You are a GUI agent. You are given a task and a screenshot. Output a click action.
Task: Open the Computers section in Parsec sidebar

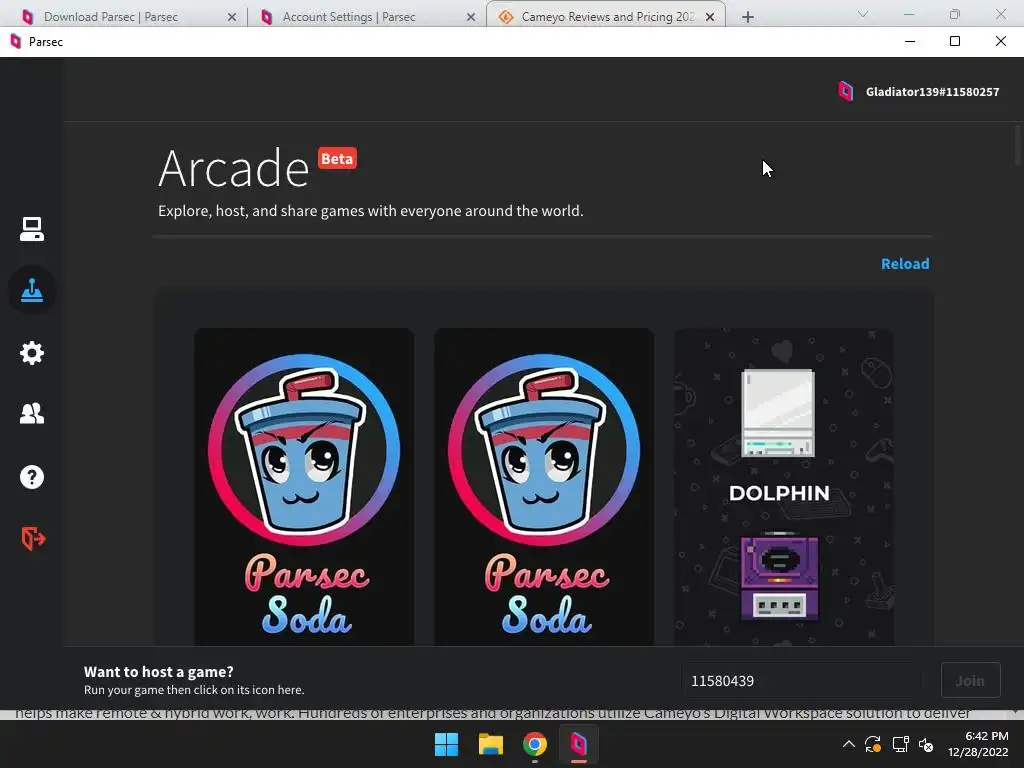coord(31,229)
